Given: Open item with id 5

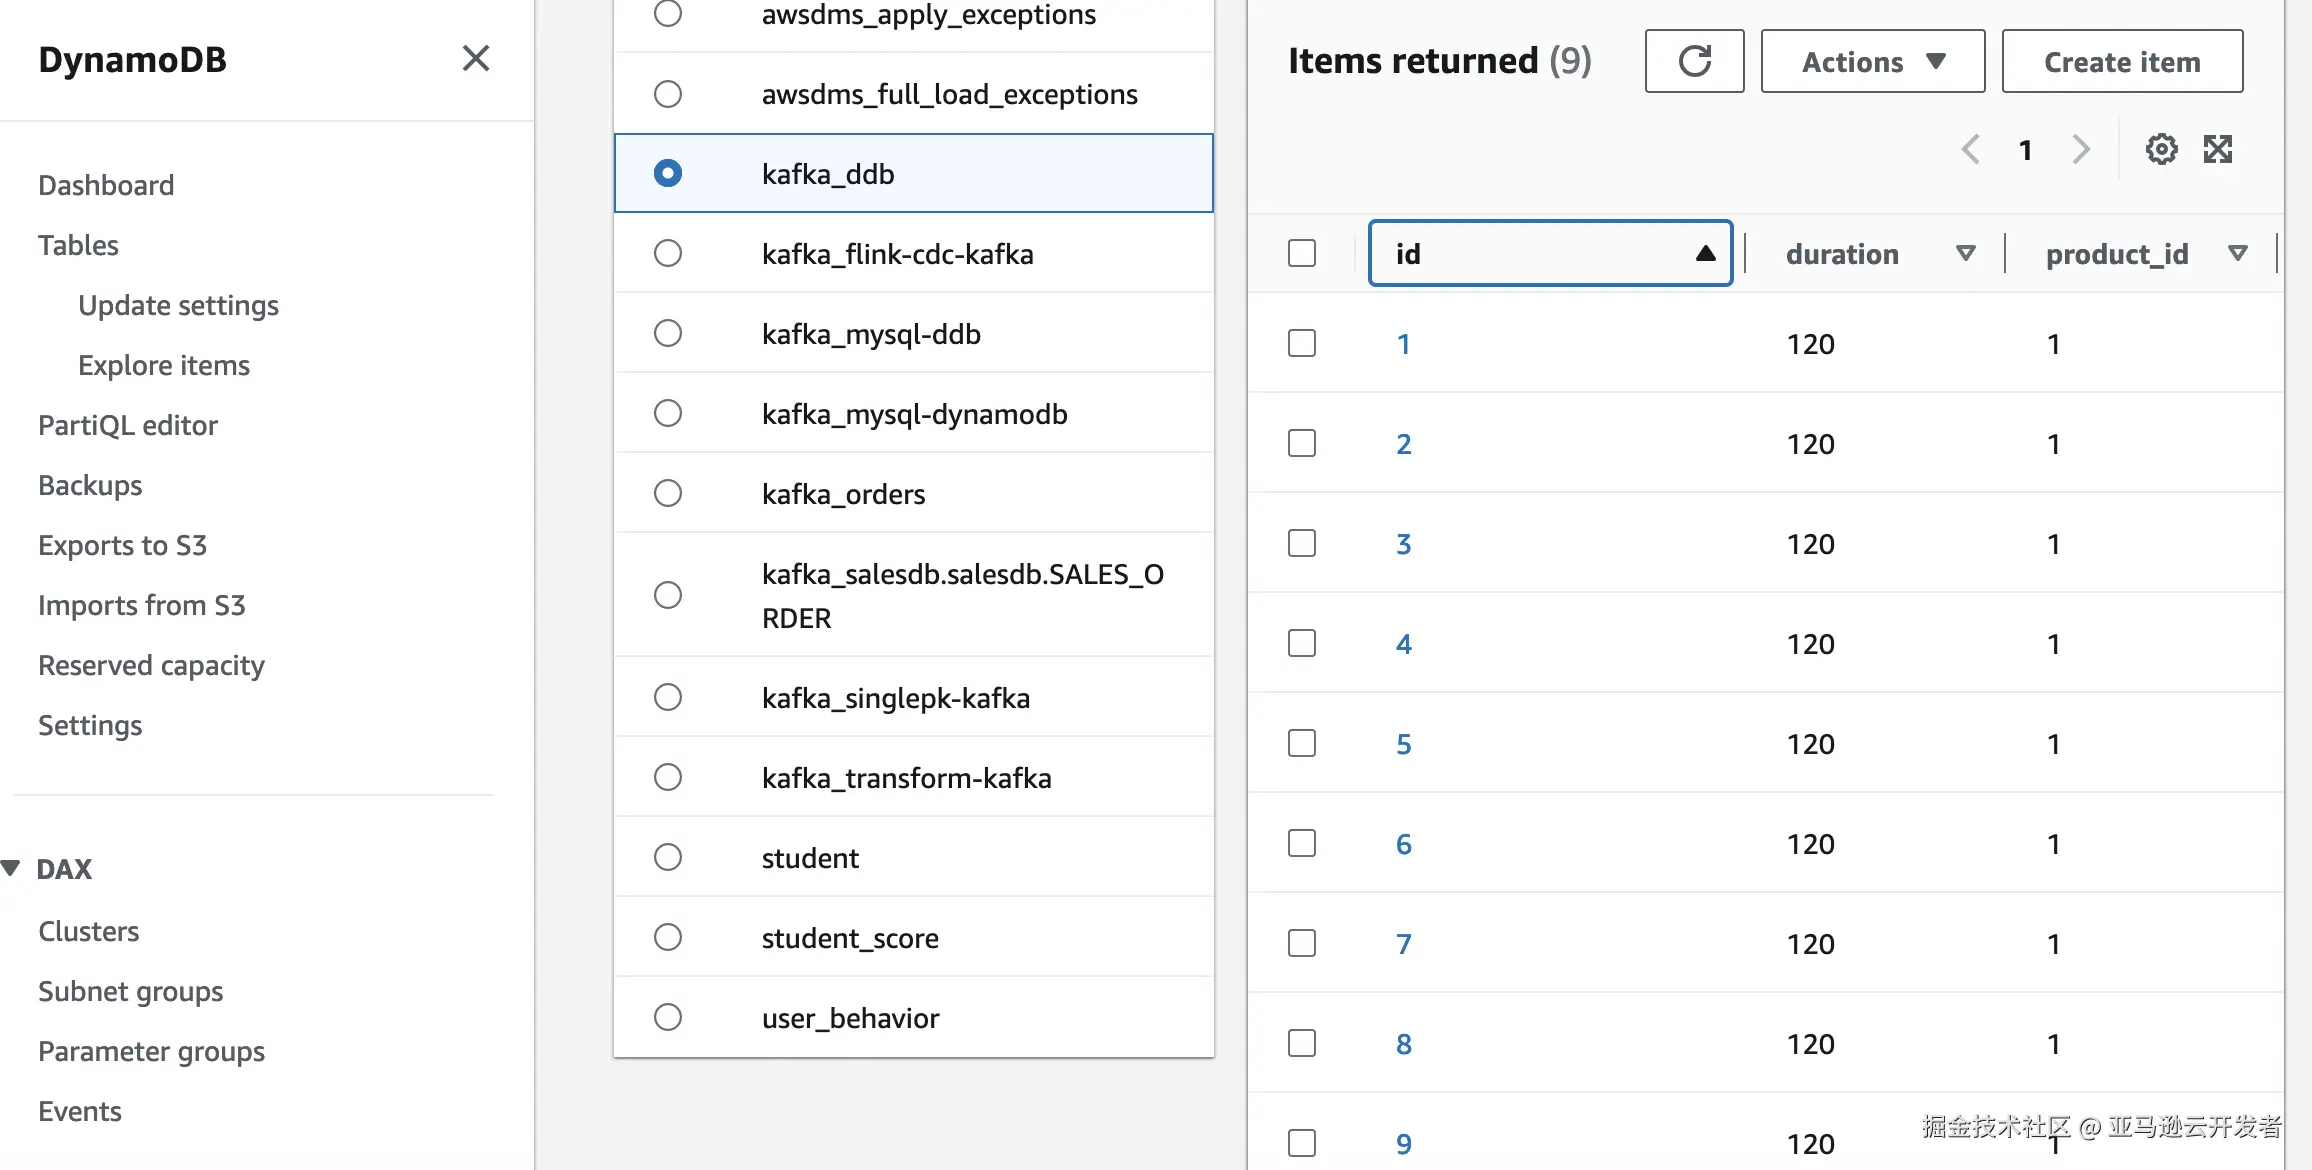Looking at the screenshot, I should coord(1404,744).
